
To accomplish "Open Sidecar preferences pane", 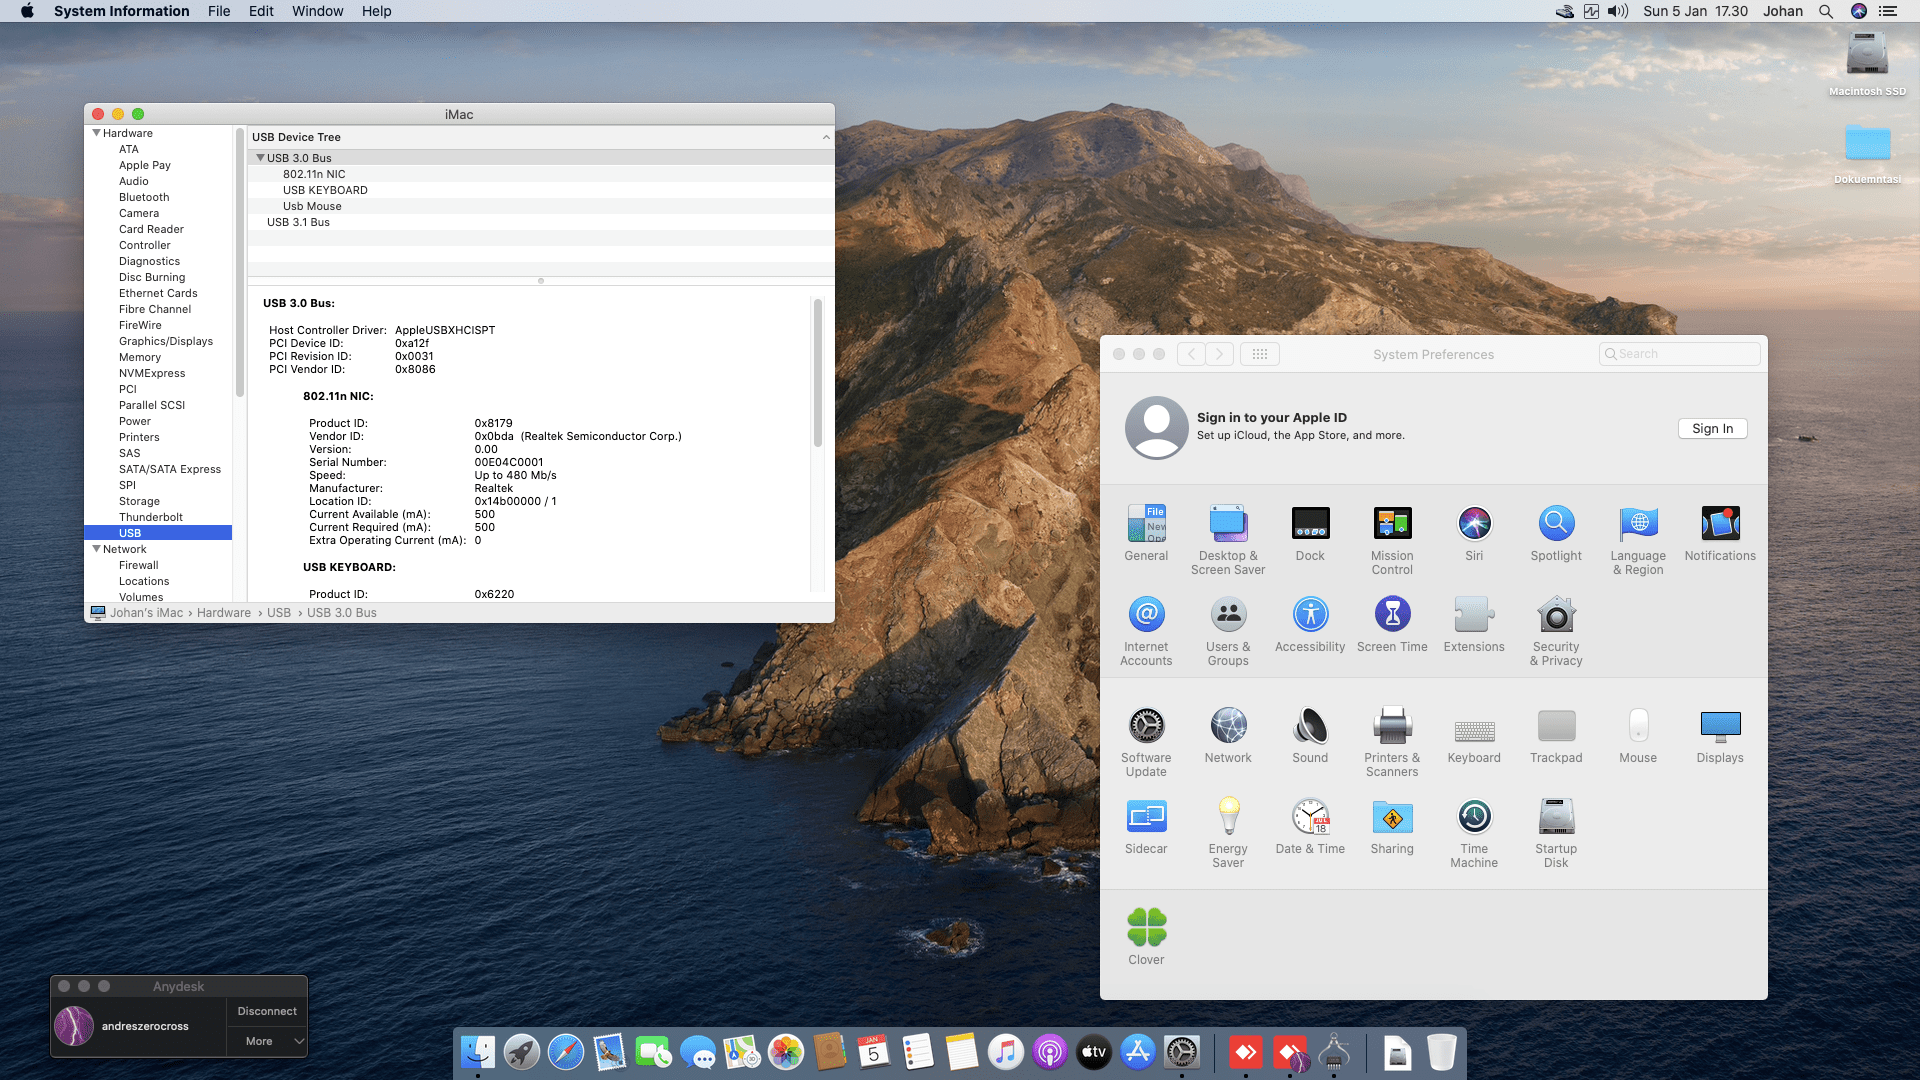I will pos(1146,826).
